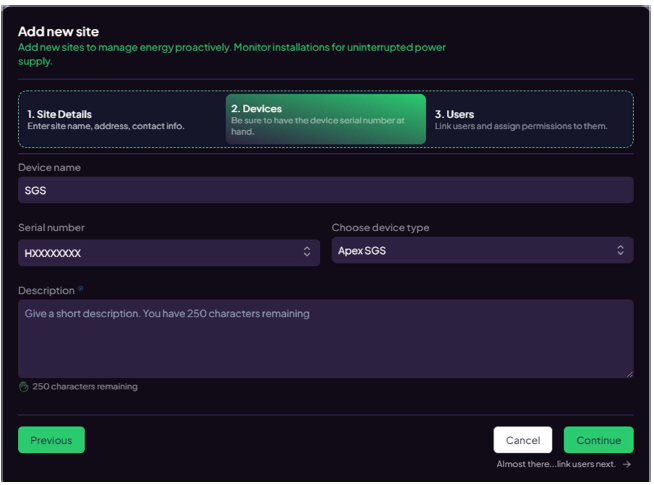
Task: Open the Serial number HXXXXXXXX combo box
Action: [x=169, y=253]
